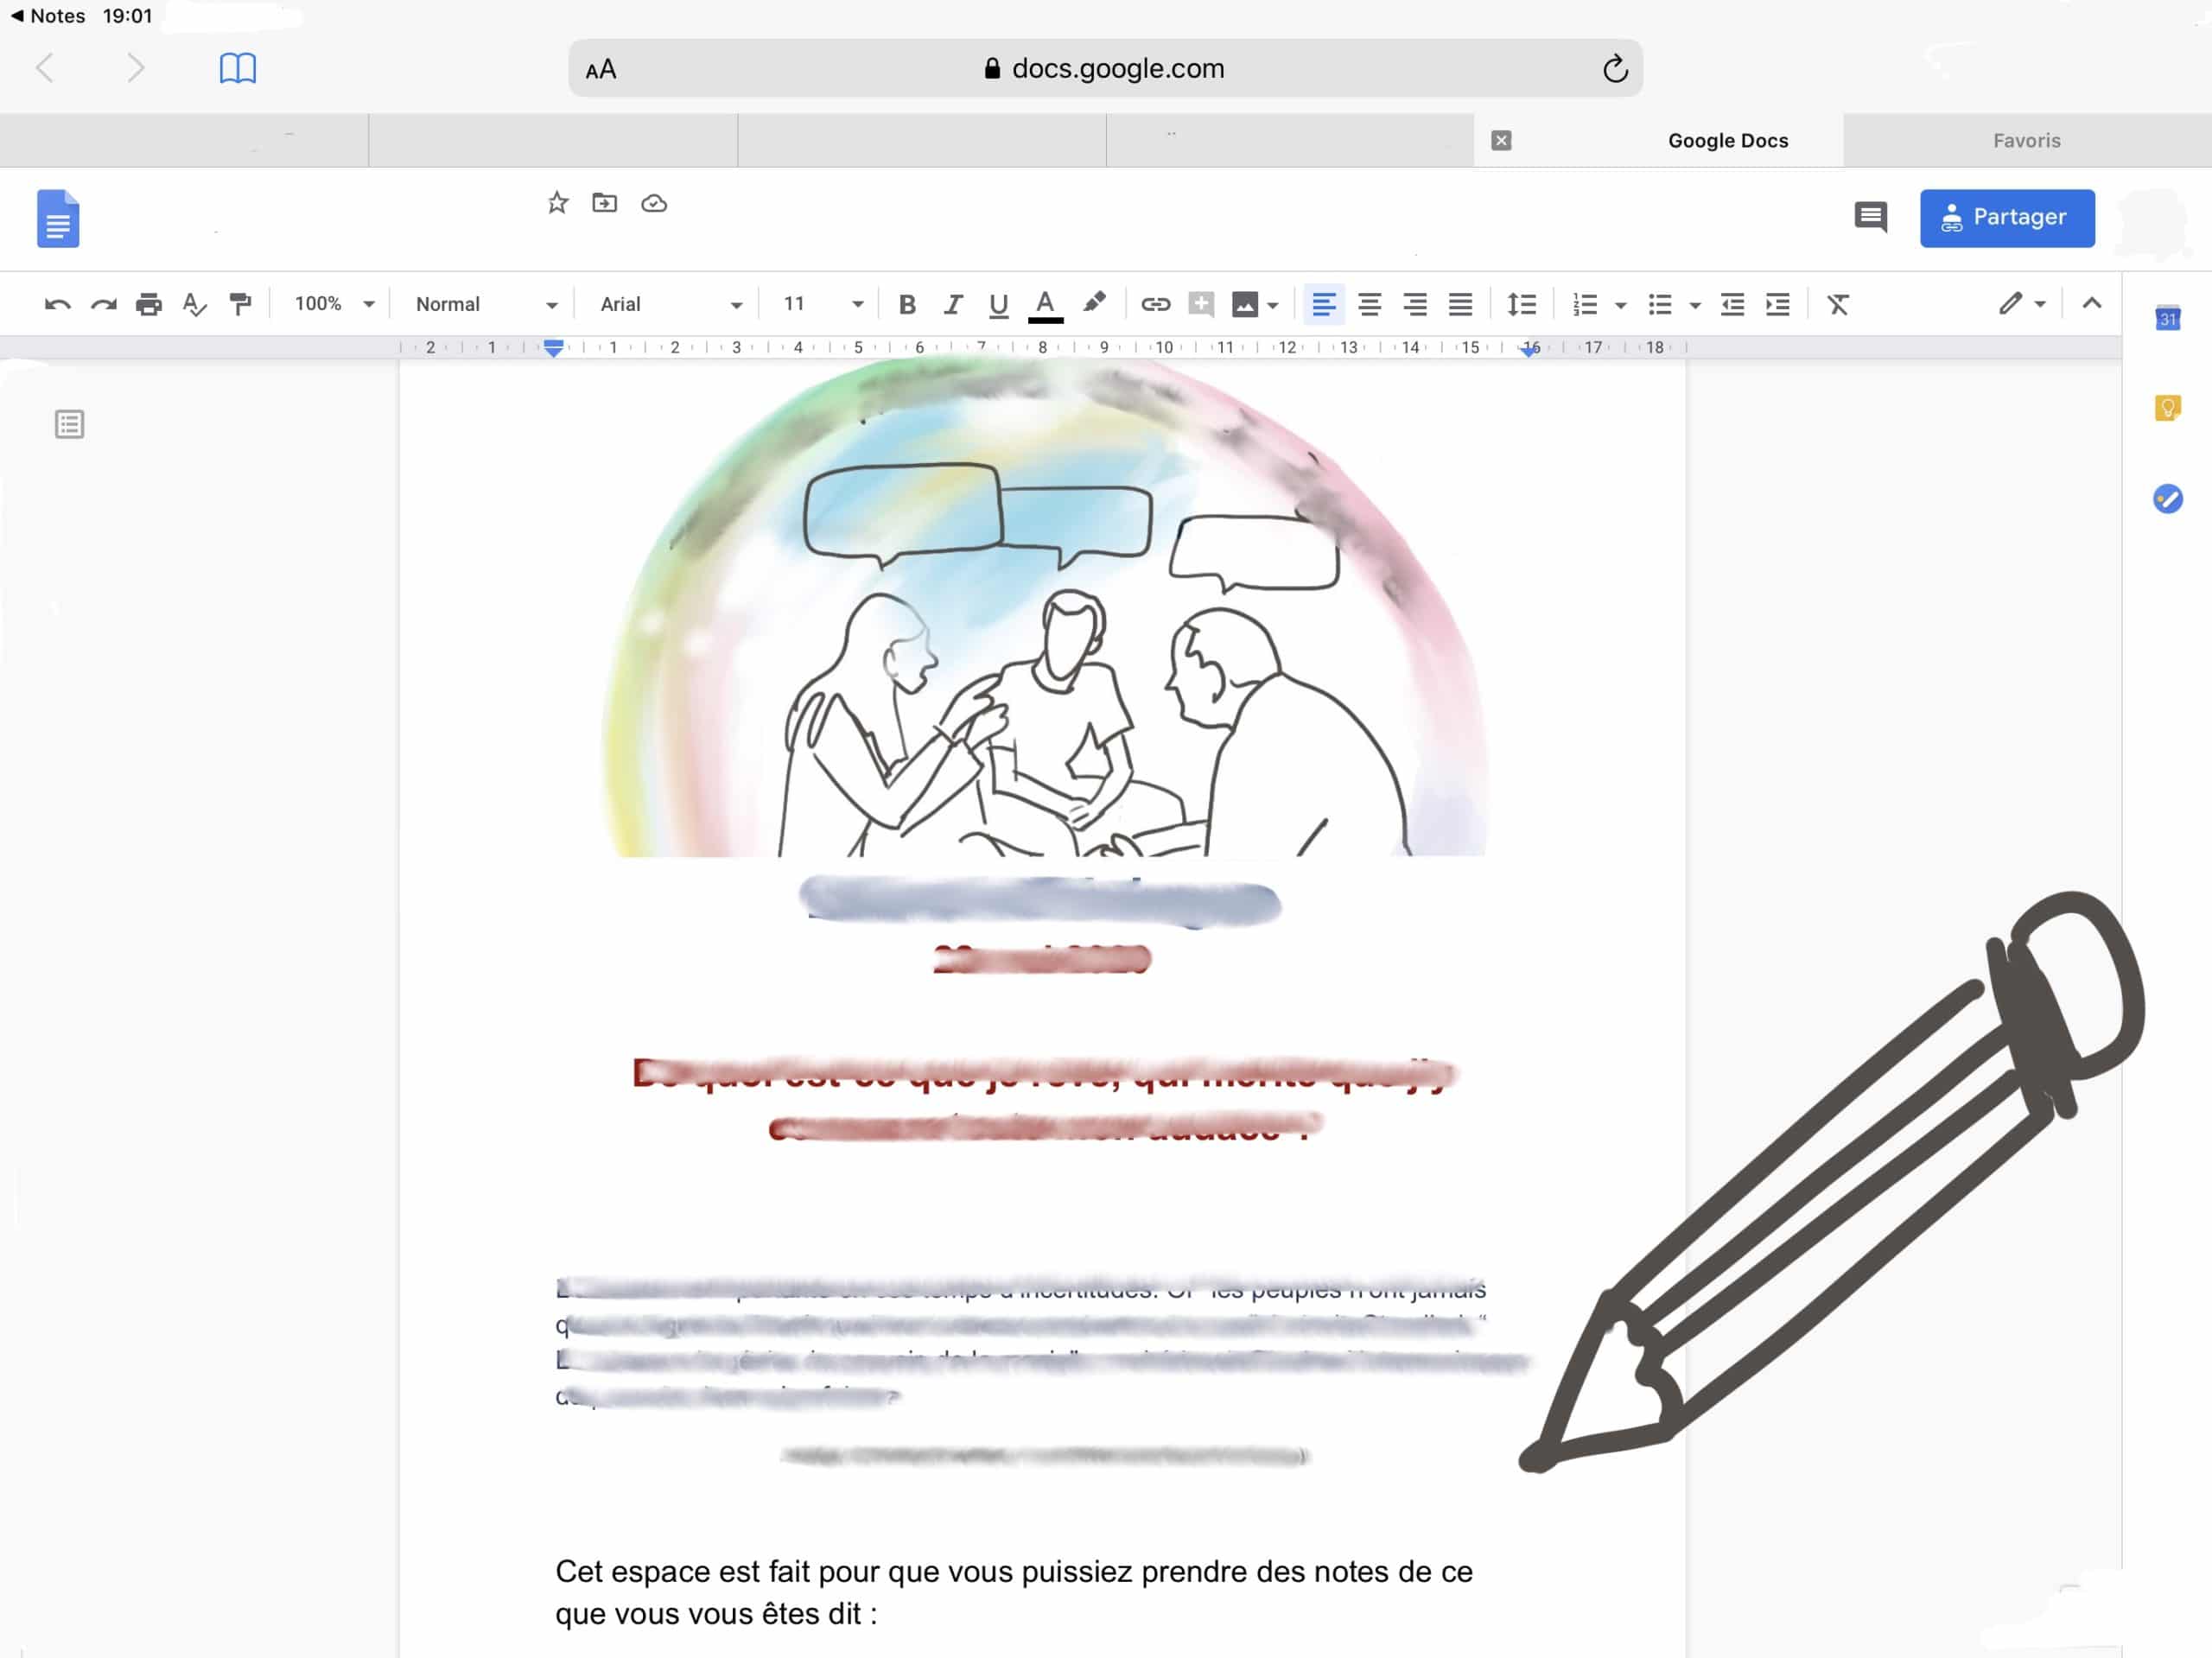The height and width of the screenshot is (1658, 2212).
Task: Click the Partager button
Action: (x=2007, y=218)
